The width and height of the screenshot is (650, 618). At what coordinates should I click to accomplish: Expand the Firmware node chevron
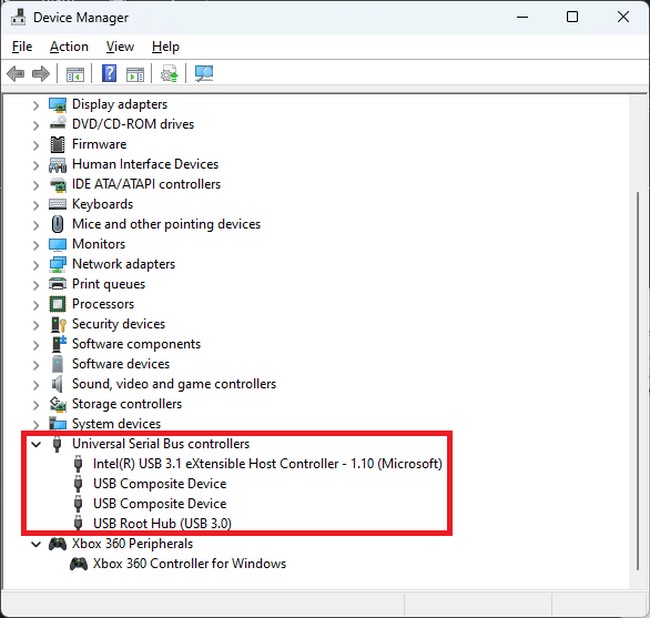pos(36,145)
